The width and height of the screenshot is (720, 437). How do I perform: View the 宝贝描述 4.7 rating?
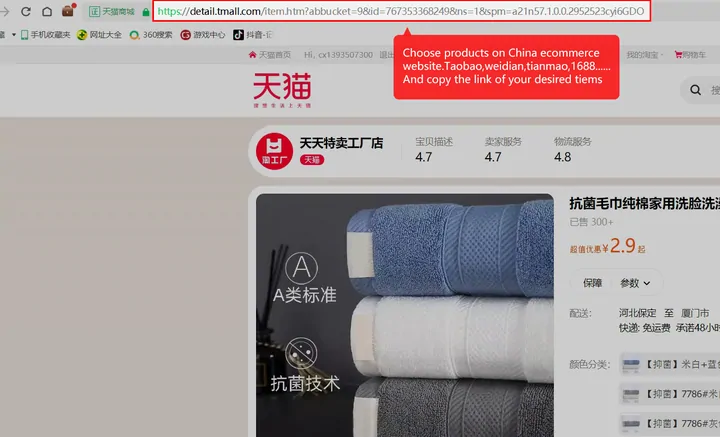[x=433, y=150]
